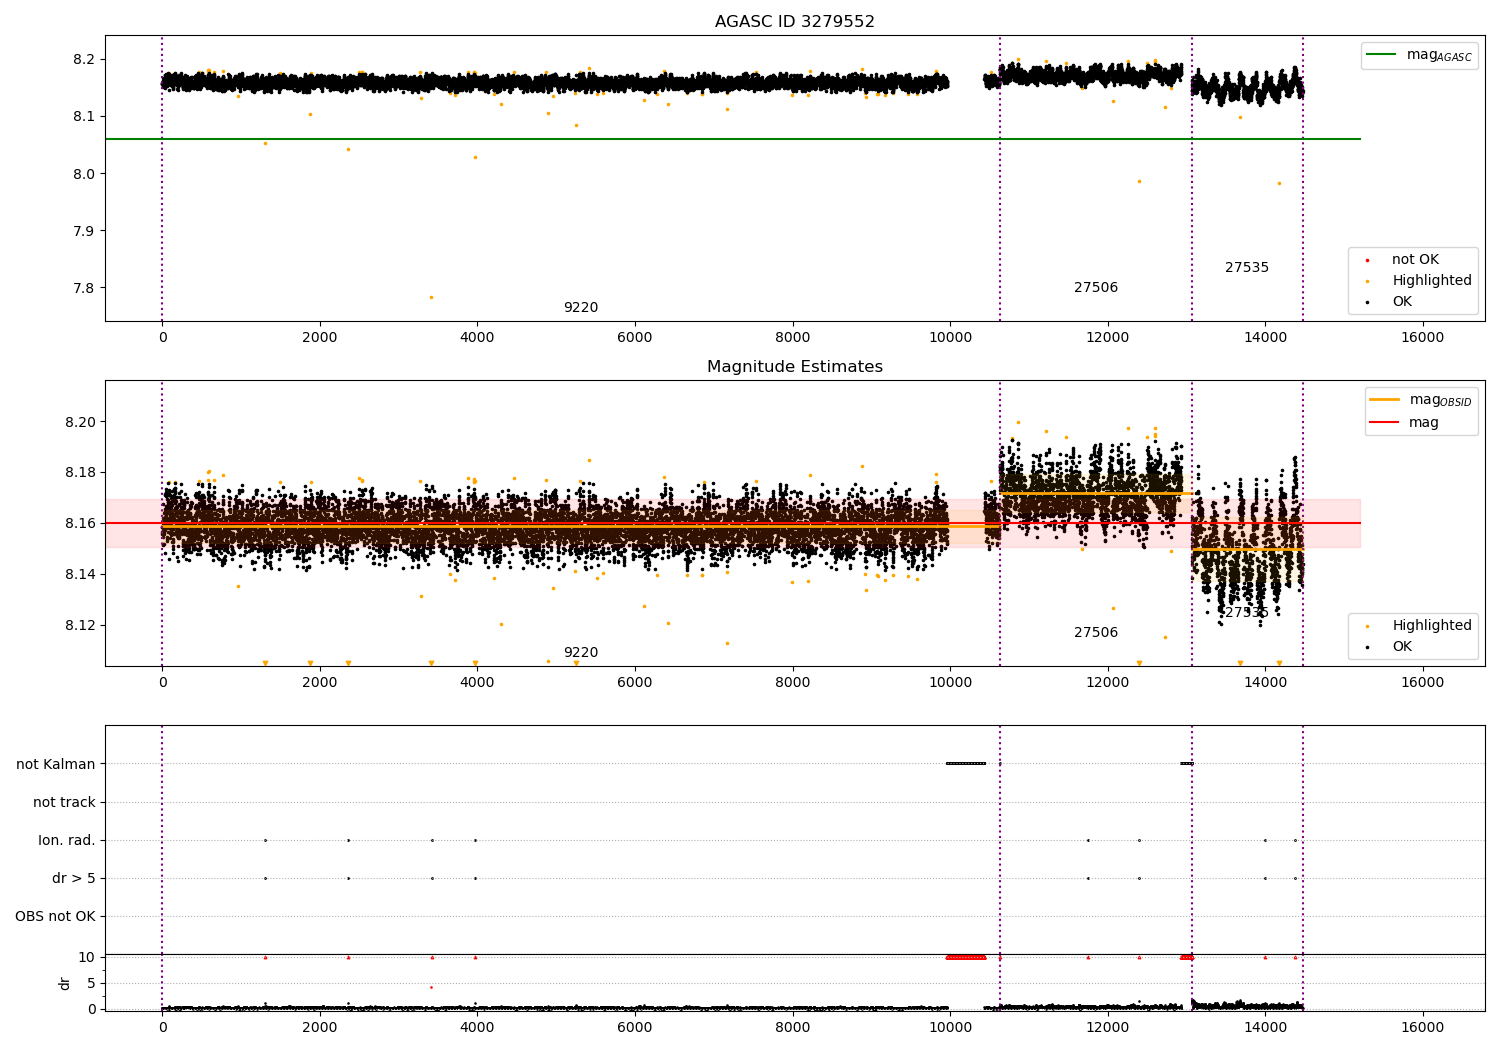Click '10000' x-tick under Magnitude Estimates plot
This screenshot has height=1050, width=1500.
coord(950,682)
